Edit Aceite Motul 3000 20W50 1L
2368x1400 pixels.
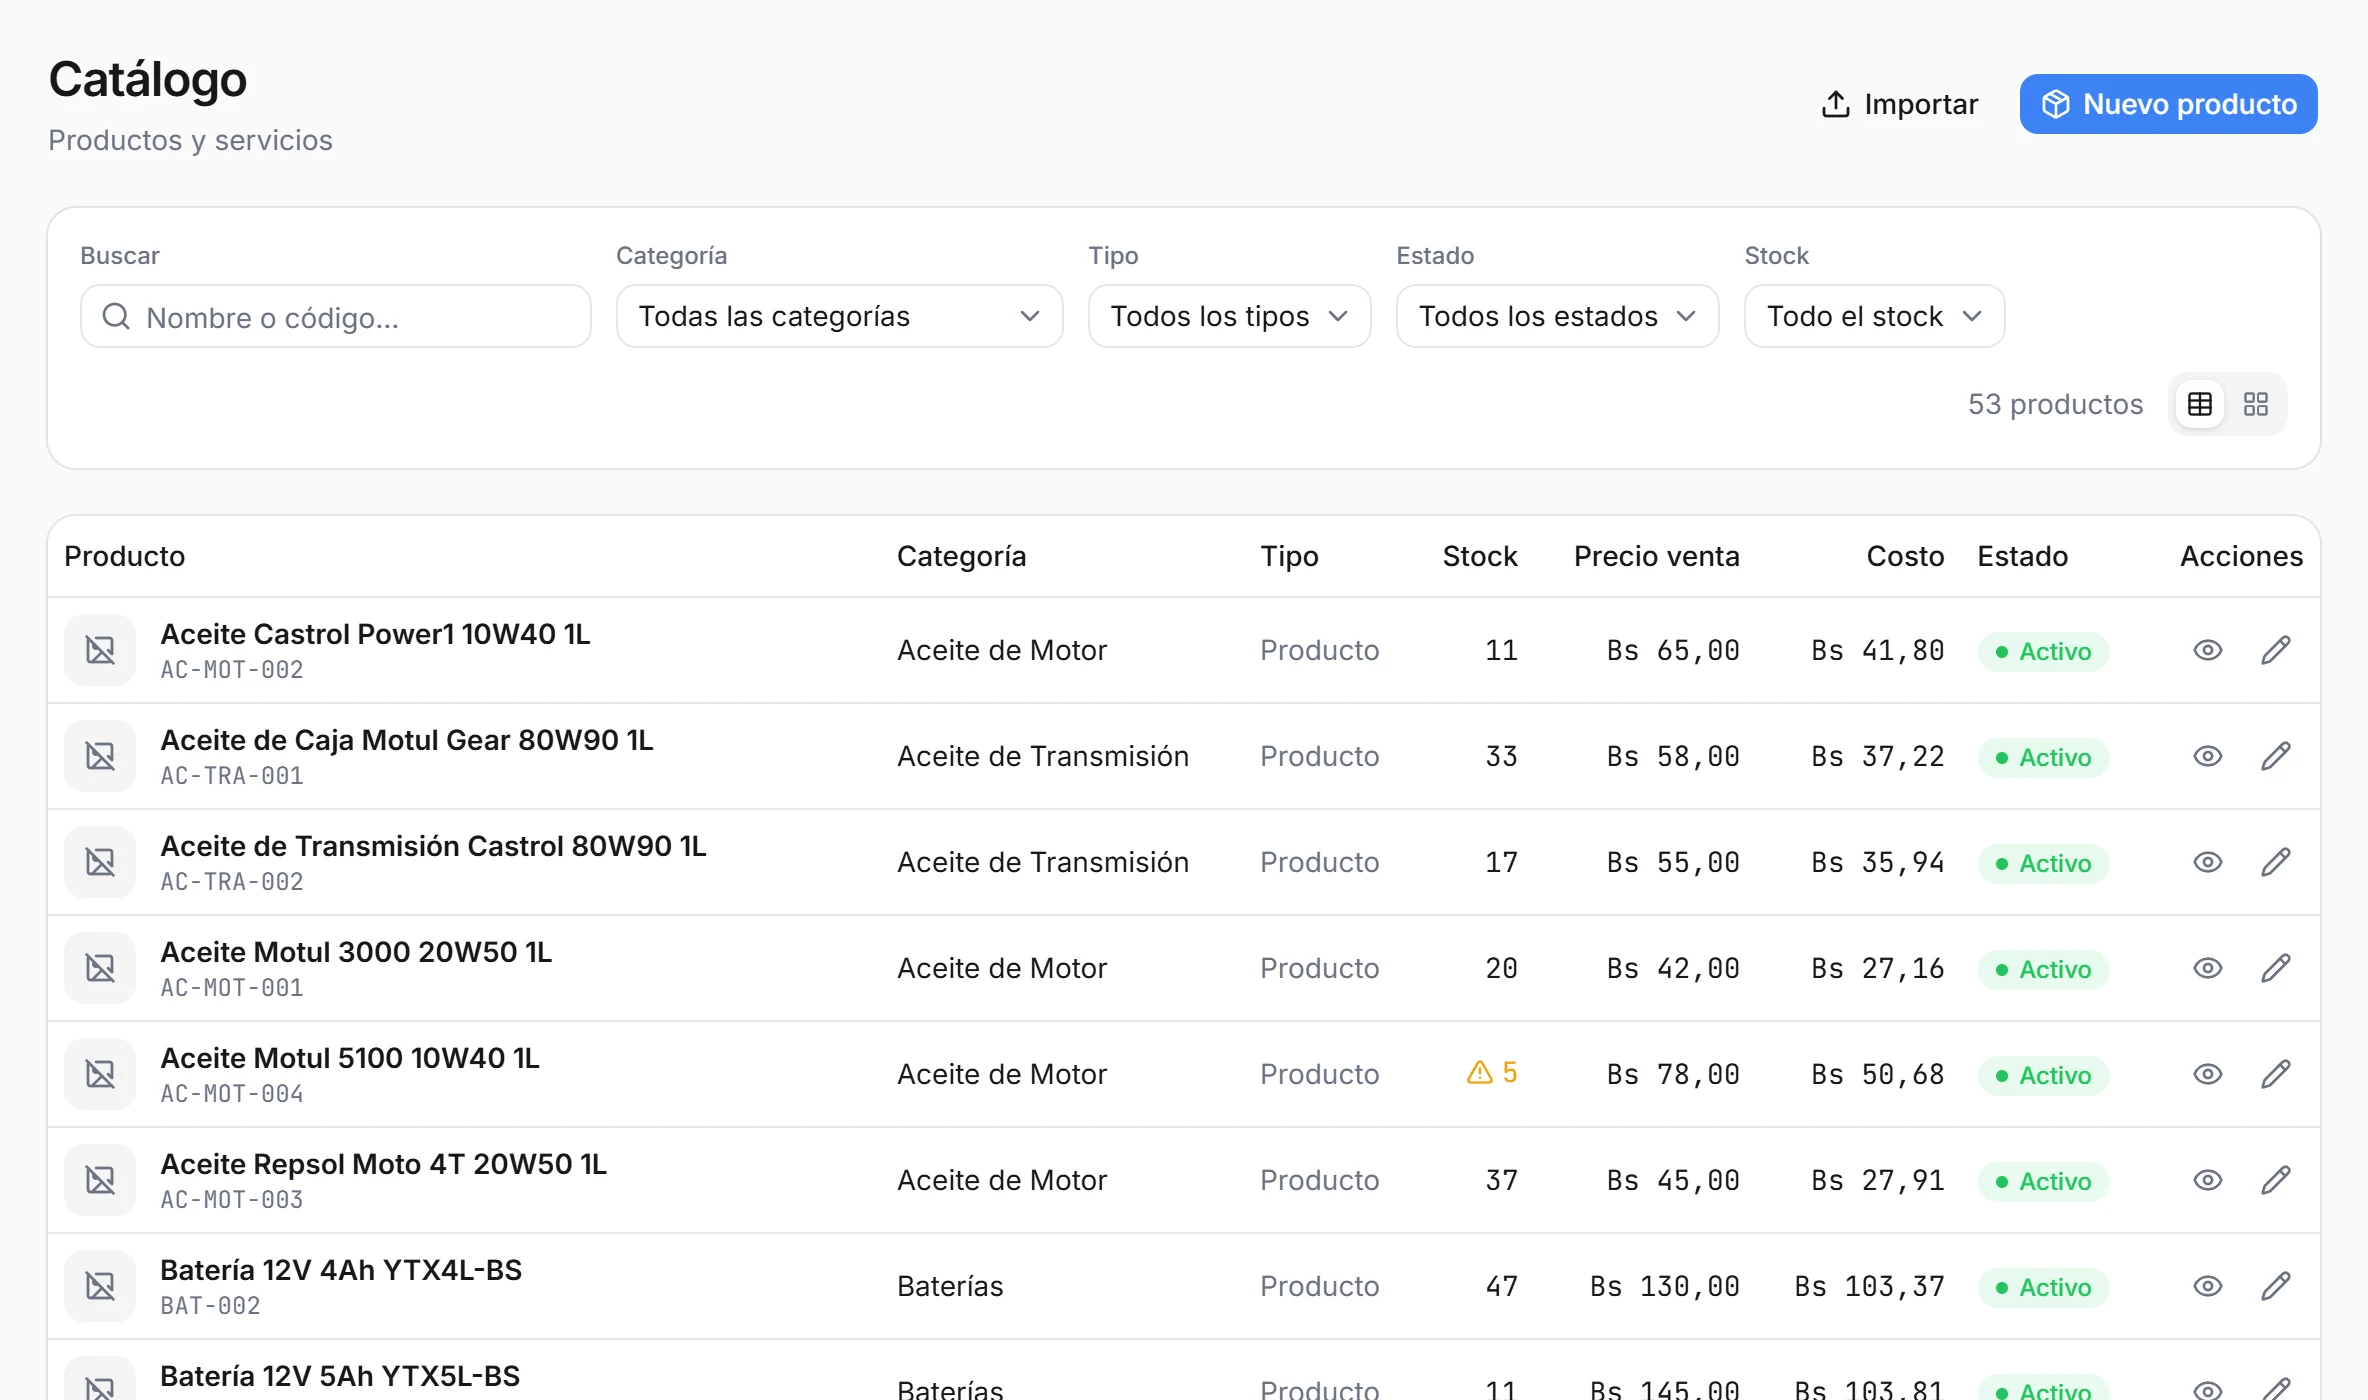(x=2276, y=968)
